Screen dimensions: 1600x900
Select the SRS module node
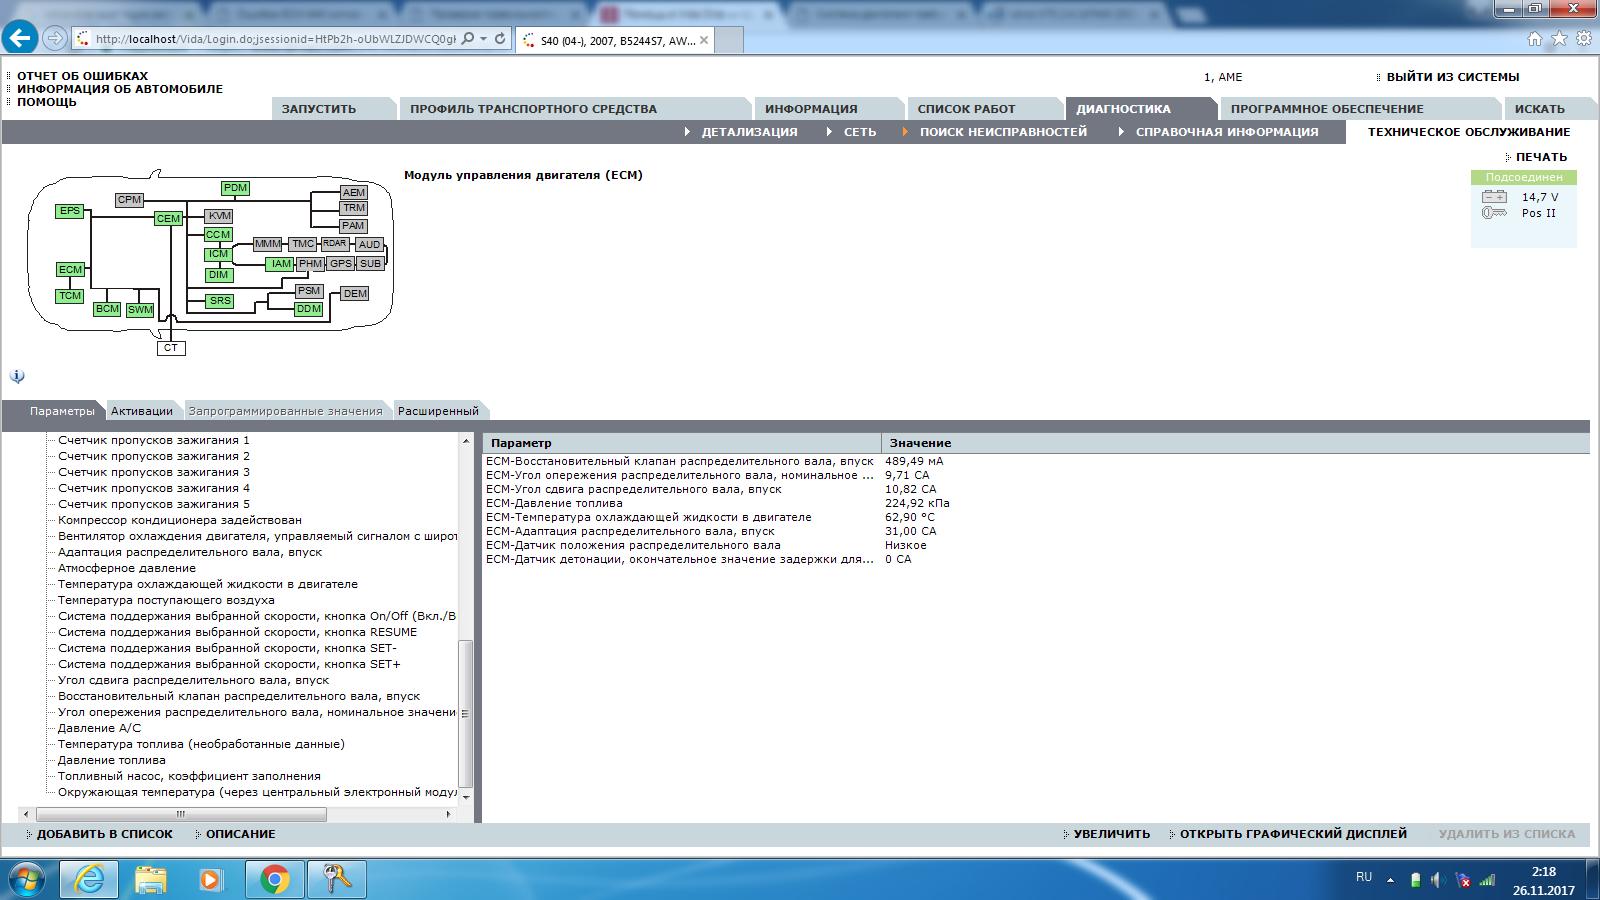220,301
